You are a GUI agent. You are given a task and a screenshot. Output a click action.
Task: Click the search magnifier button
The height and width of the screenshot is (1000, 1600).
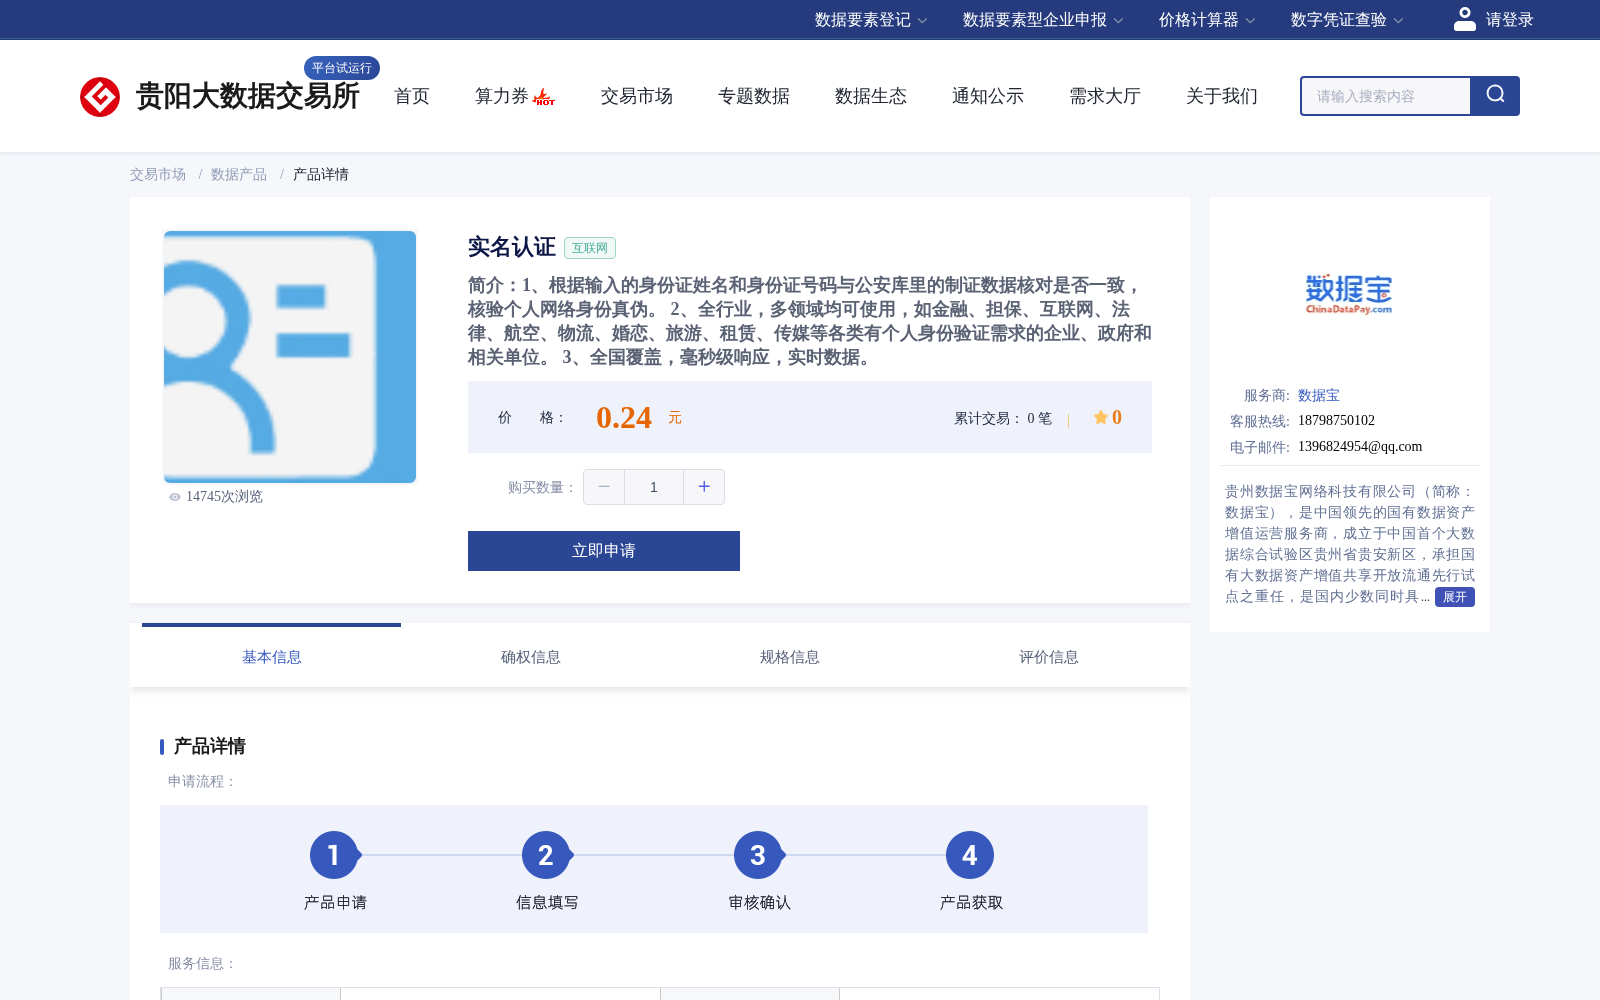[1495, 96]
